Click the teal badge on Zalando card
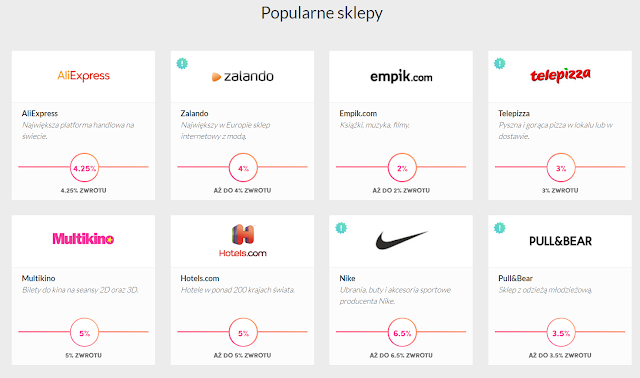The image size is (640, 378). click(x=182, y=63)
